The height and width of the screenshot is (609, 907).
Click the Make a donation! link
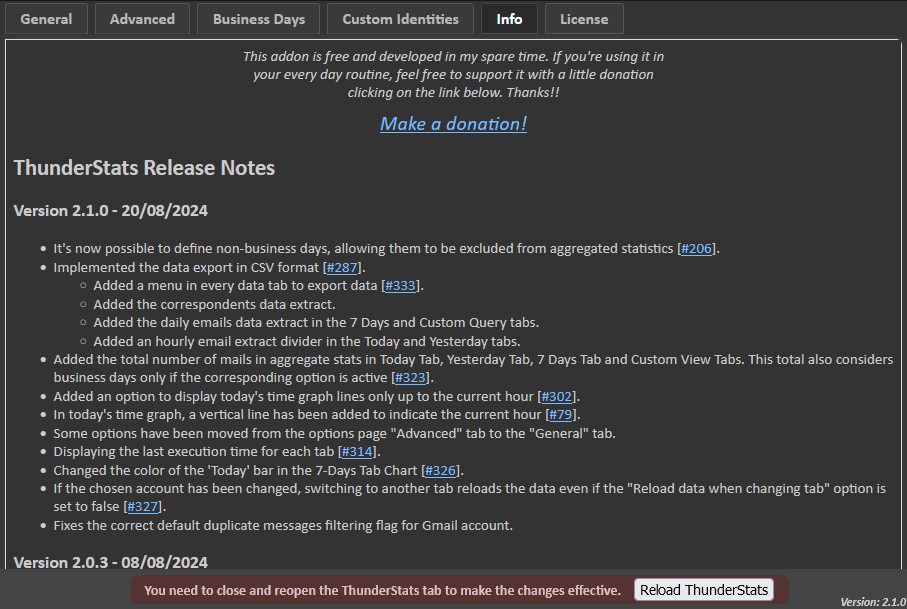tap(454, 124)
